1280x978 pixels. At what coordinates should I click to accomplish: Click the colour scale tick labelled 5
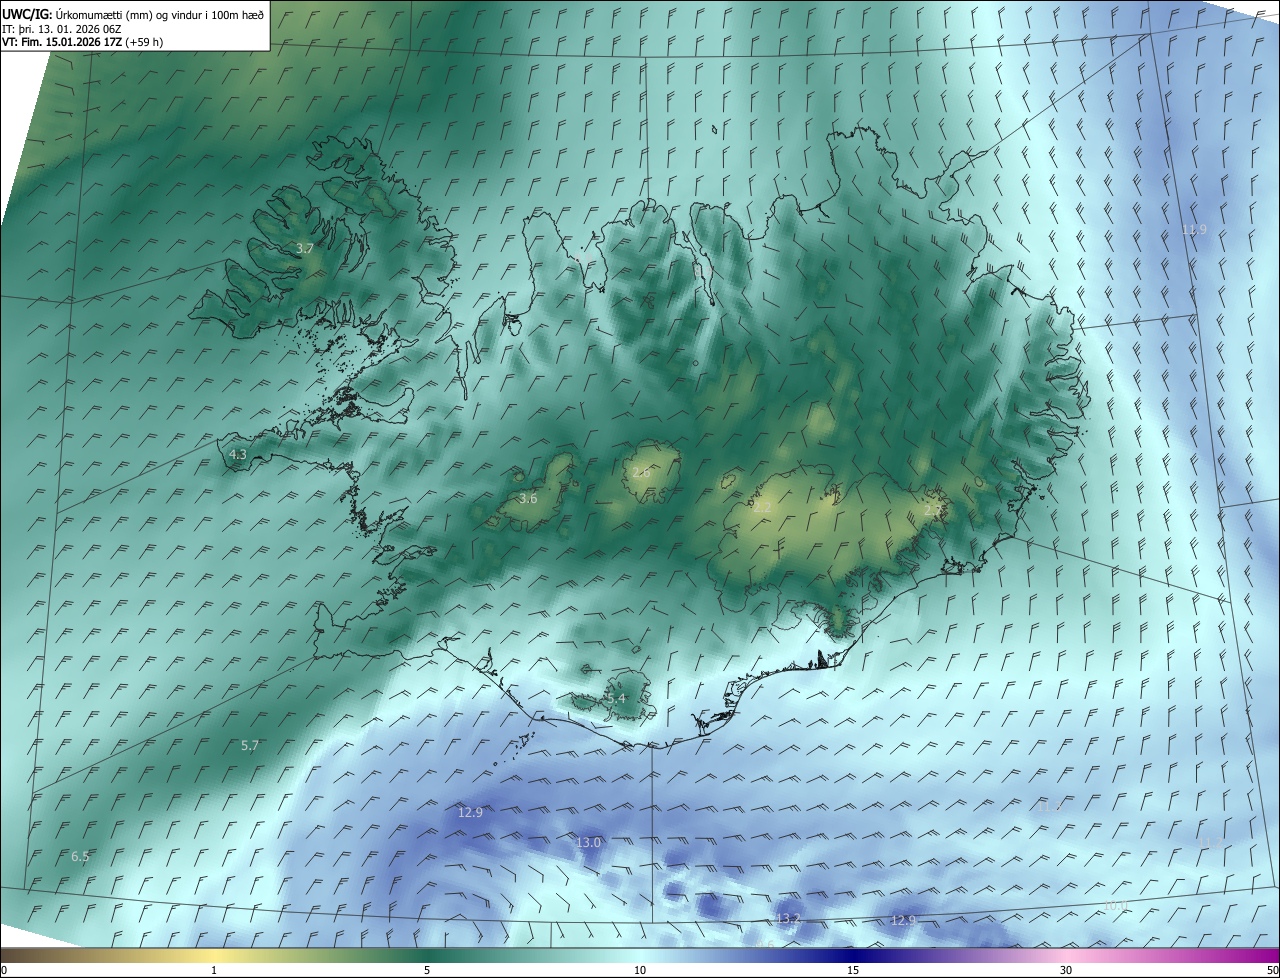(427, 970)
